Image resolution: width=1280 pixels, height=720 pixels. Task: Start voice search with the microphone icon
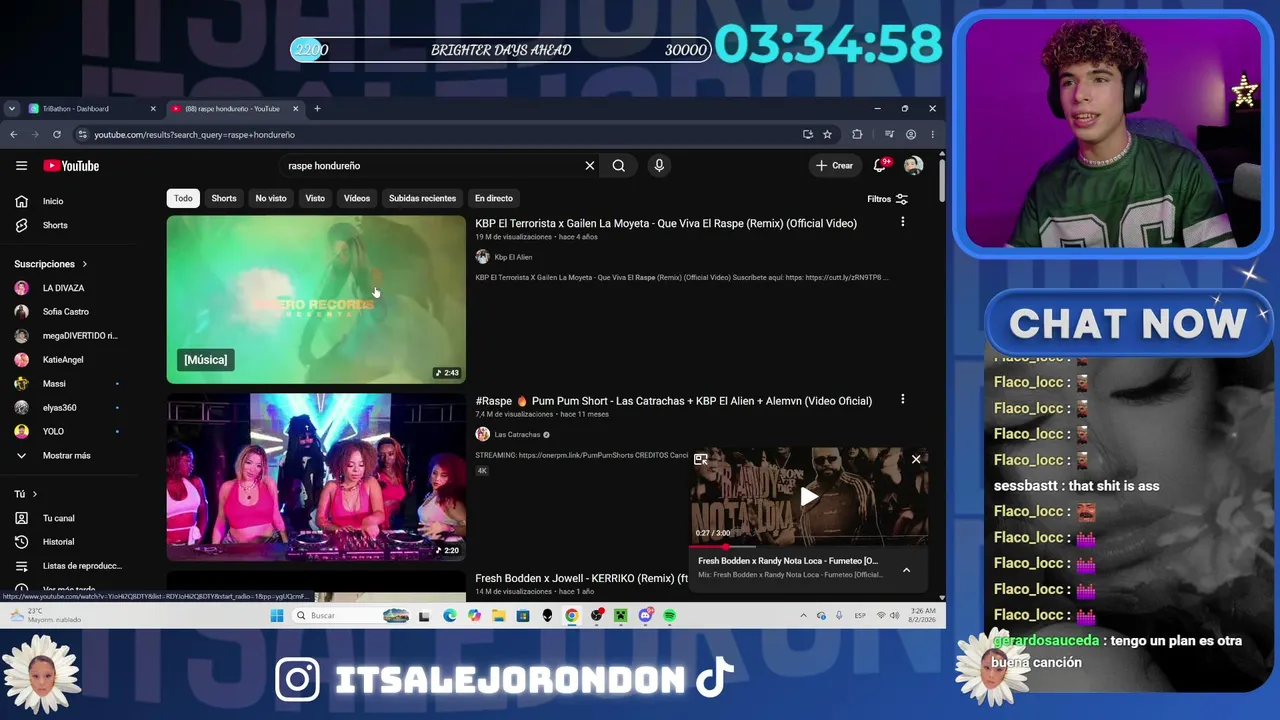coord(659,166)
